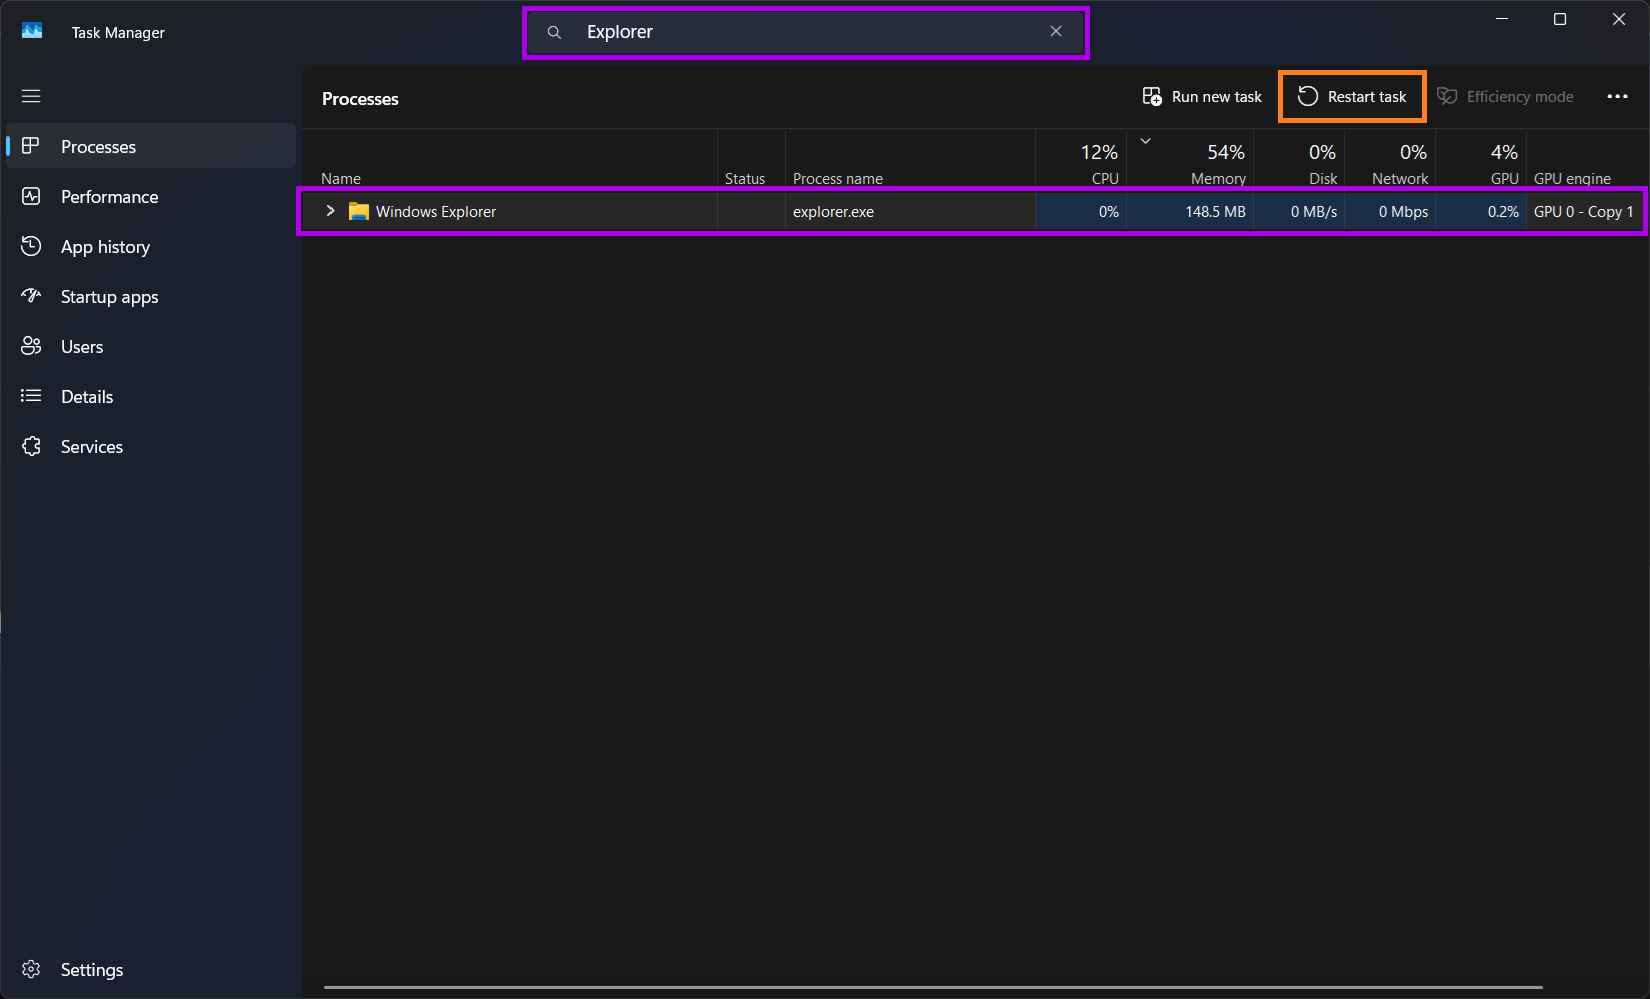
Task: Select the Windows Explorer folder icon
Action: (x=358, y=211)
